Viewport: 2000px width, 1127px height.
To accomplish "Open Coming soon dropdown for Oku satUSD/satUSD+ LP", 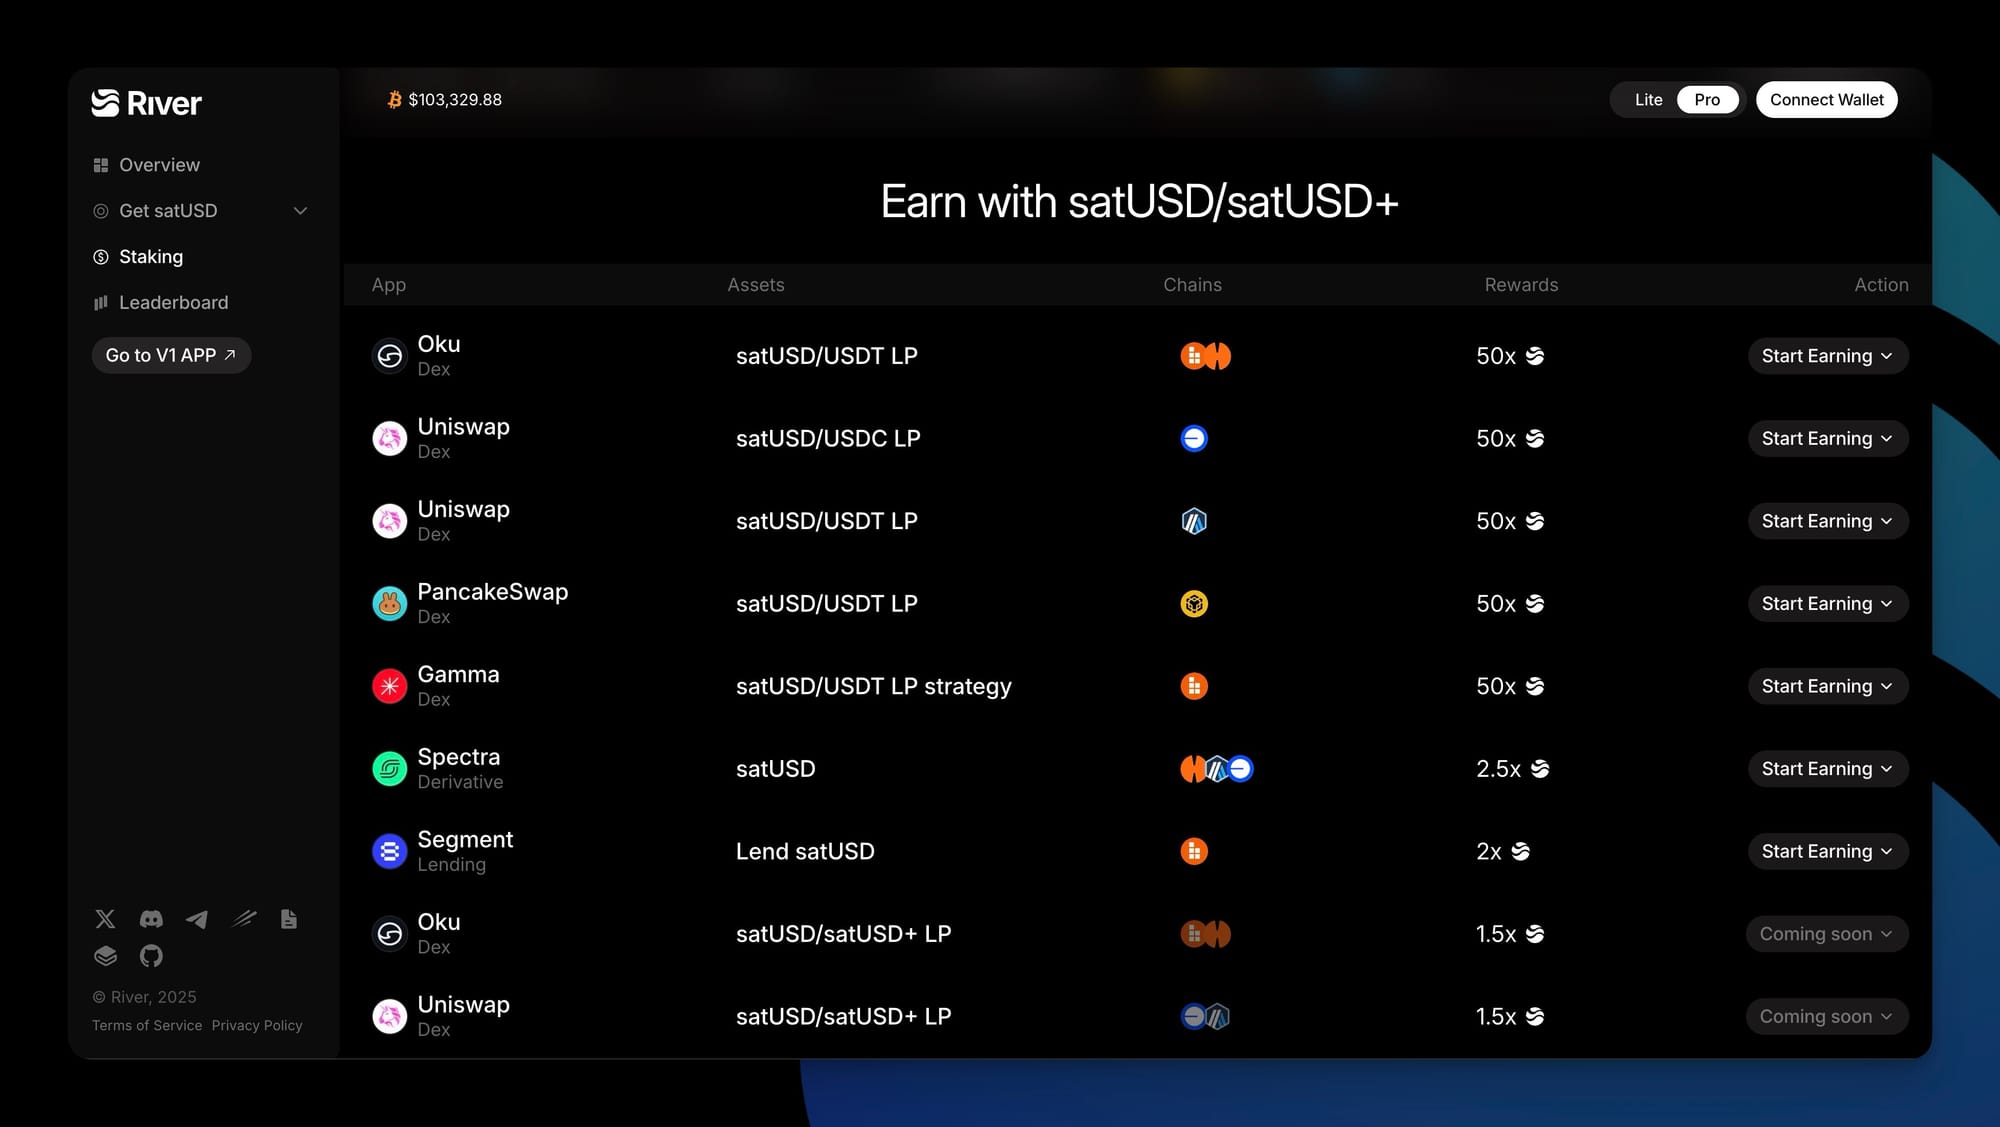I will pyautogui.click(x=1827, y=933).
